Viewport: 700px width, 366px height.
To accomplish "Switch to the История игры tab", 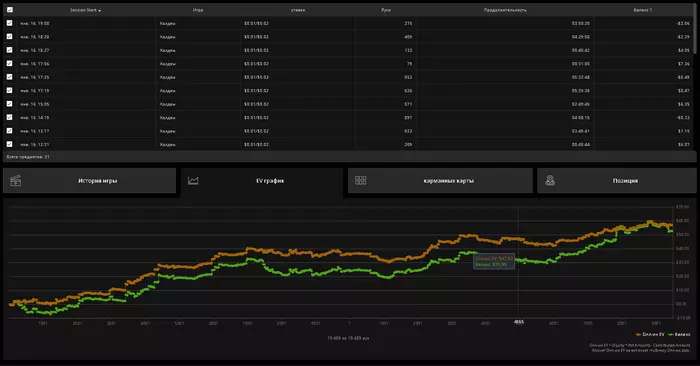I will tap(89, 180).
